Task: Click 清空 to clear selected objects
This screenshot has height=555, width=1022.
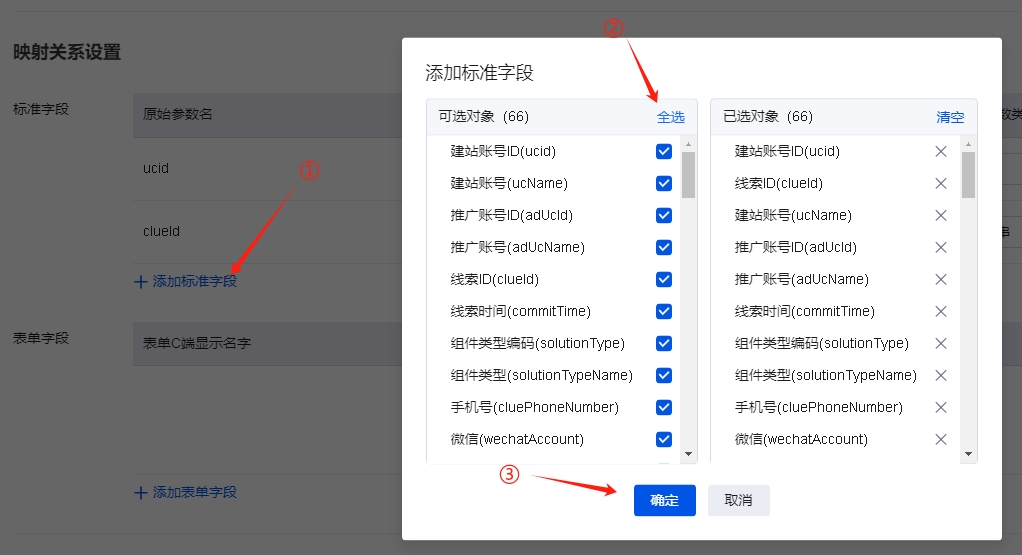Action: coord(950,117)
